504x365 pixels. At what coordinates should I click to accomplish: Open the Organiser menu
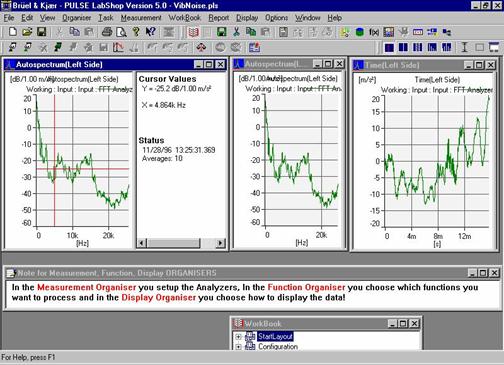coord(77,18)
